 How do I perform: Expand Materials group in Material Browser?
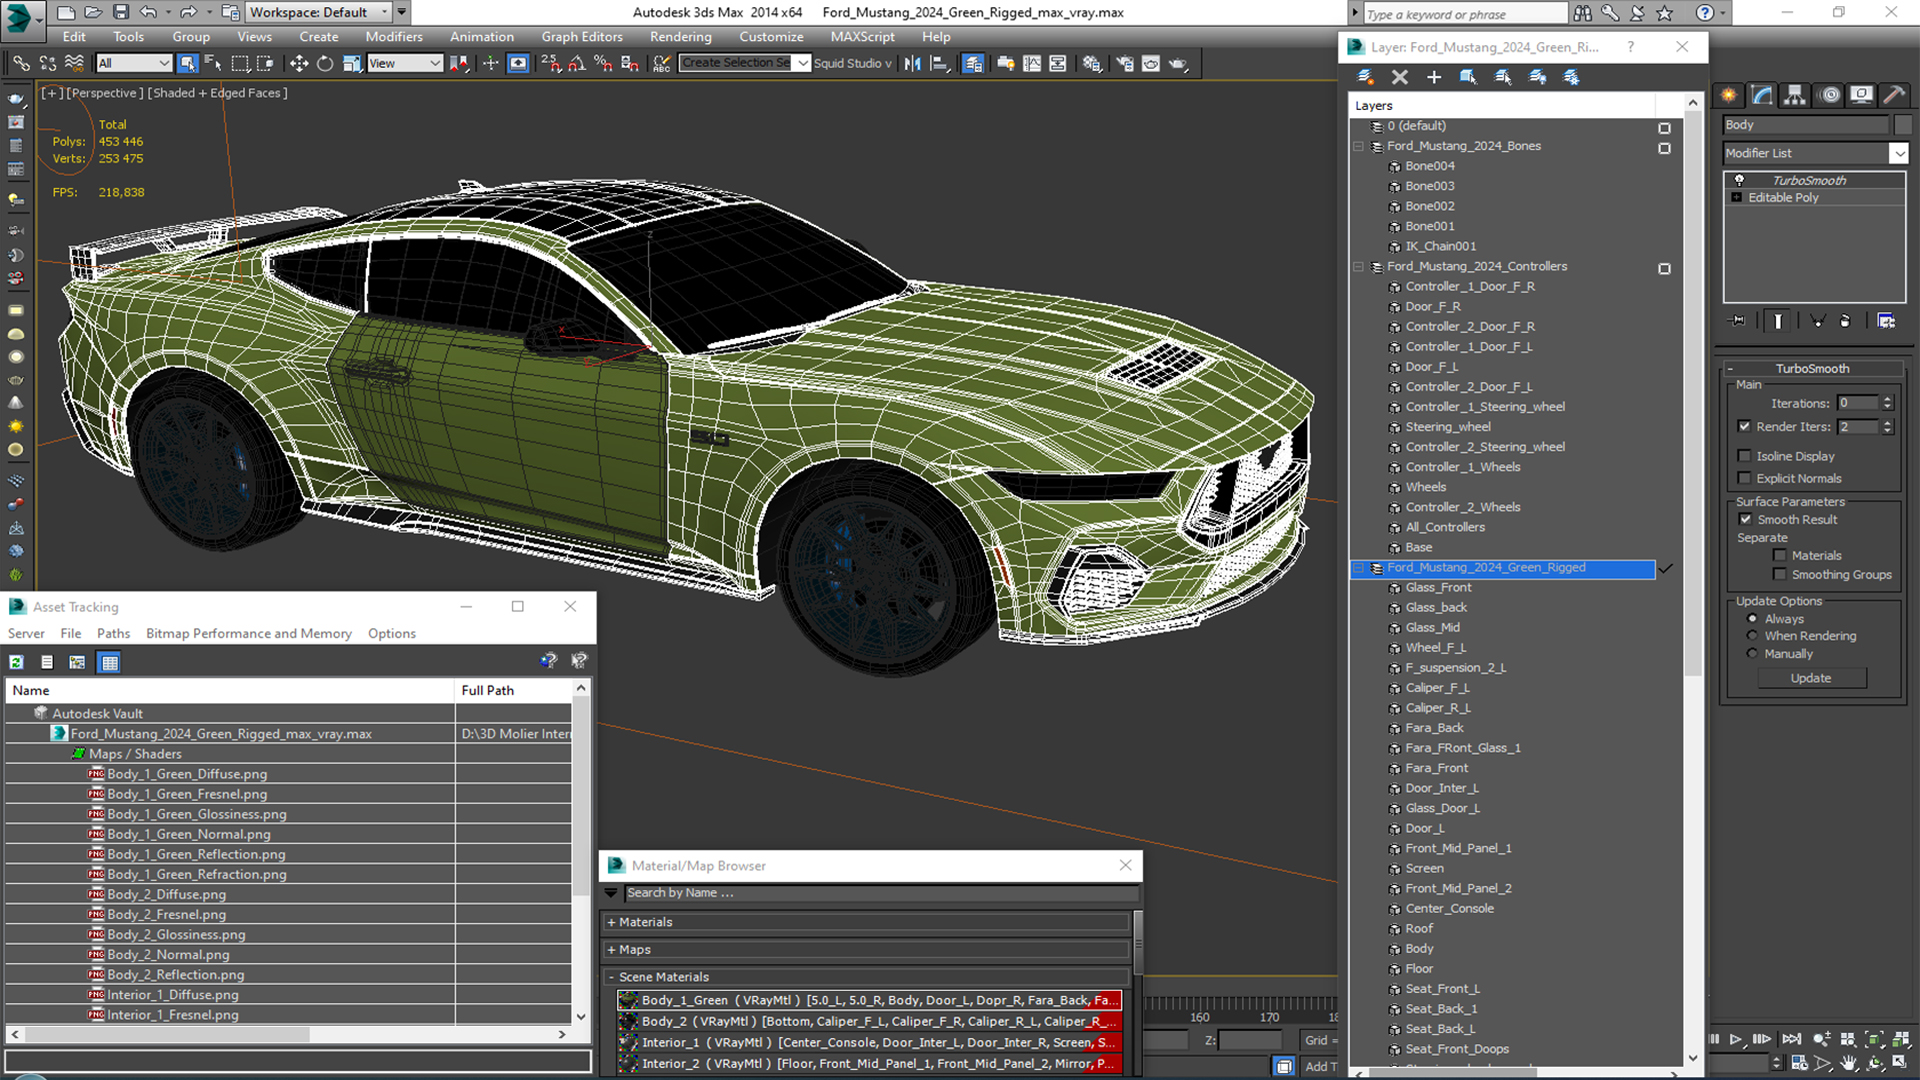tap(612, 922)
